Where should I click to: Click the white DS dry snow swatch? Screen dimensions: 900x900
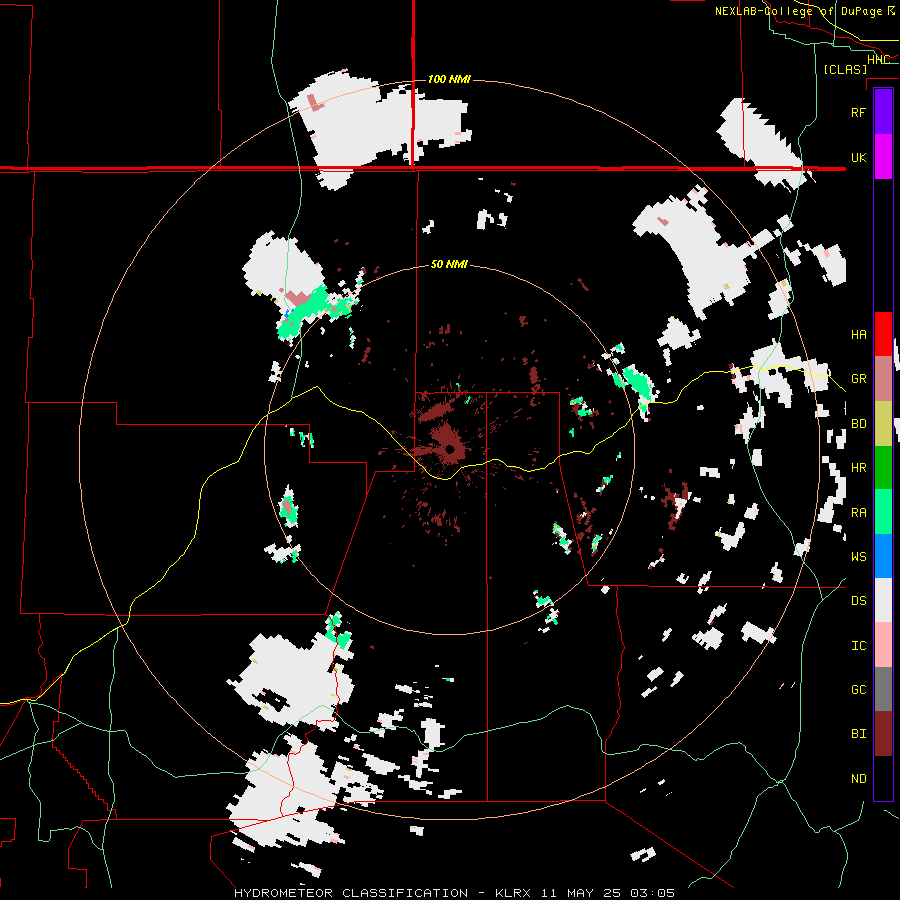point(883,600)
